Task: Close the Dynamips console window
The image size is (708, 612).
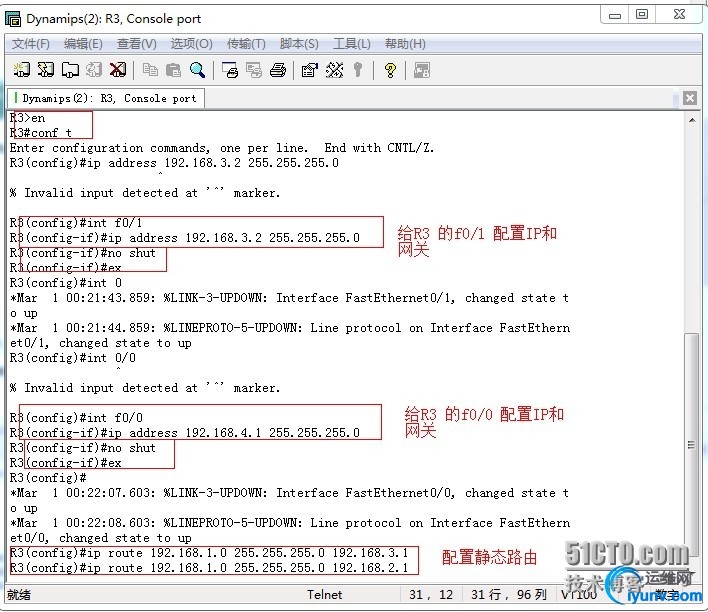Action: coord(679,15)
